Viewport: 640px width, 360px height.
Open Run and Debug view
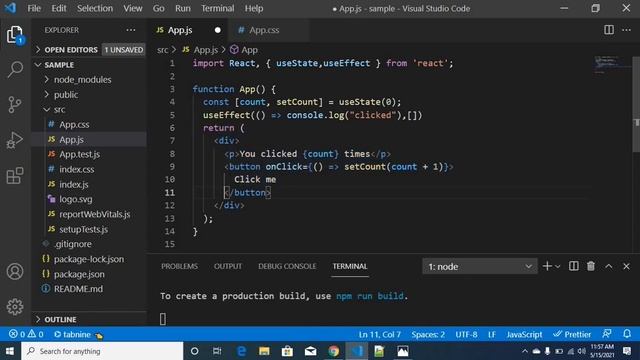pos(15,140)
